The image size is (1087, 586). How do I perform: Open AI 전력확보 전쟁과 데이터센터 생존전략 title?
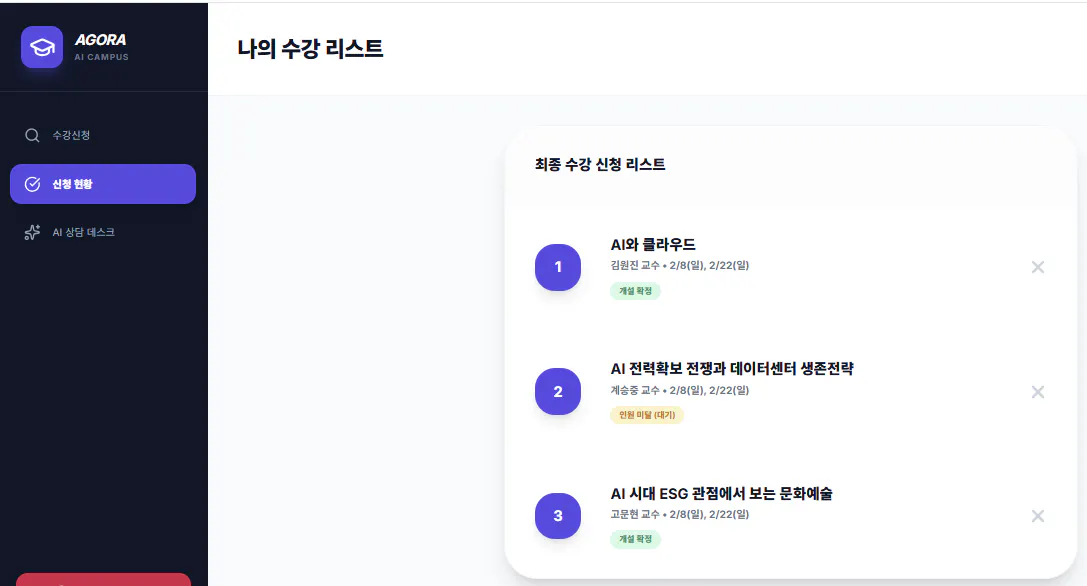731,369
